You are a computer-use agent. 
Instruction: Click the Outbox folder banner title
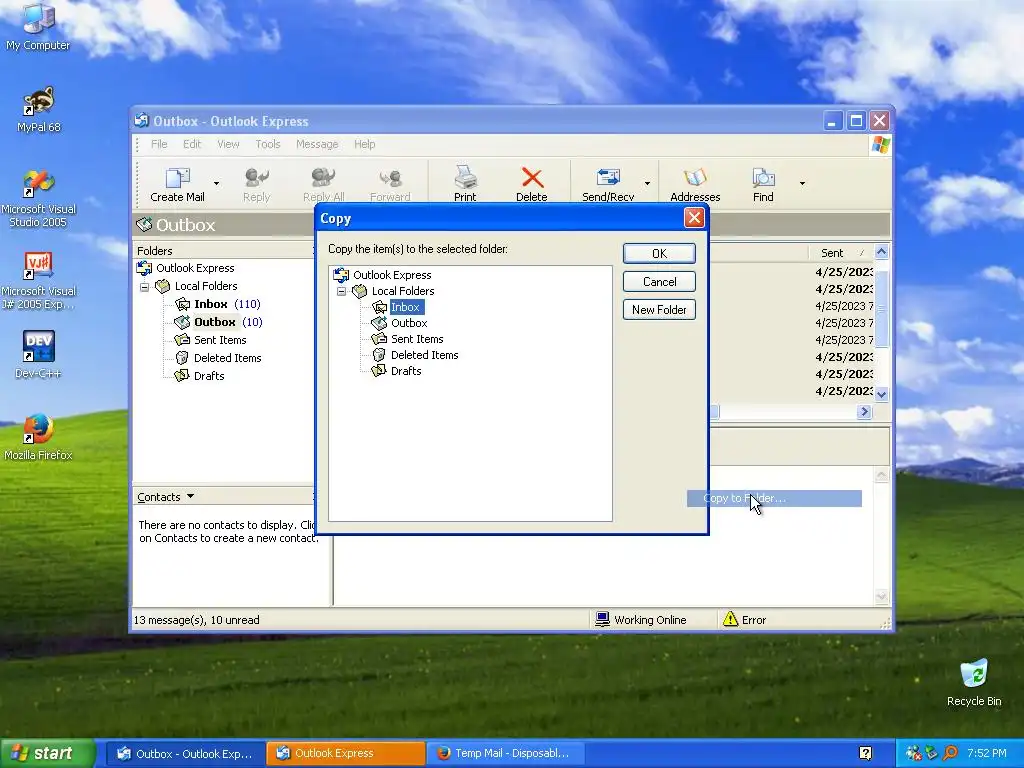click(185, 225)
